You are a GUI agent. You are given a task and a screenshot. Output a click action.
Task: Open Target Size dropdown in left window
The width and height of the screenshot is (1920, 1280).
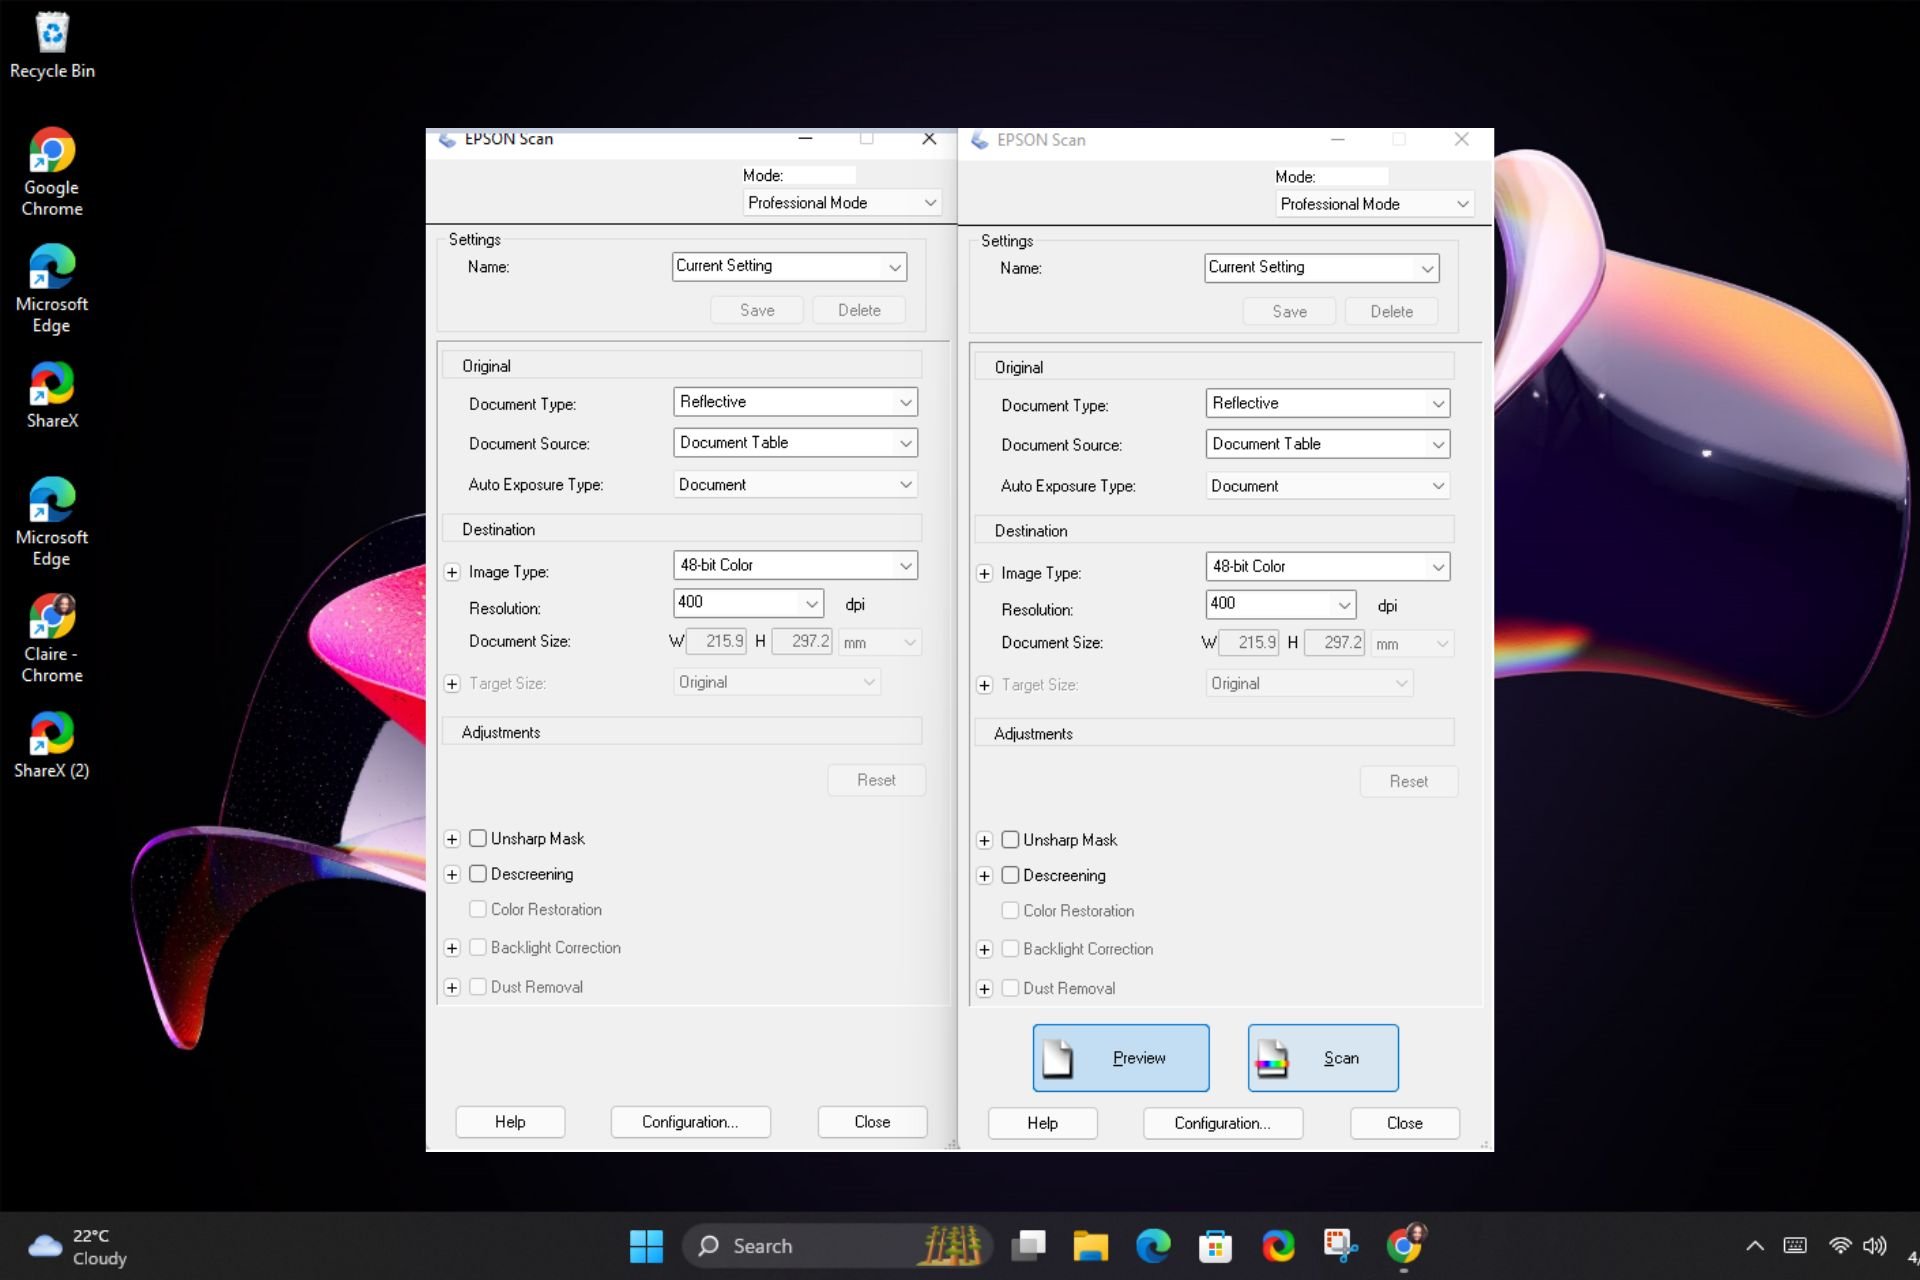(777, 682)
